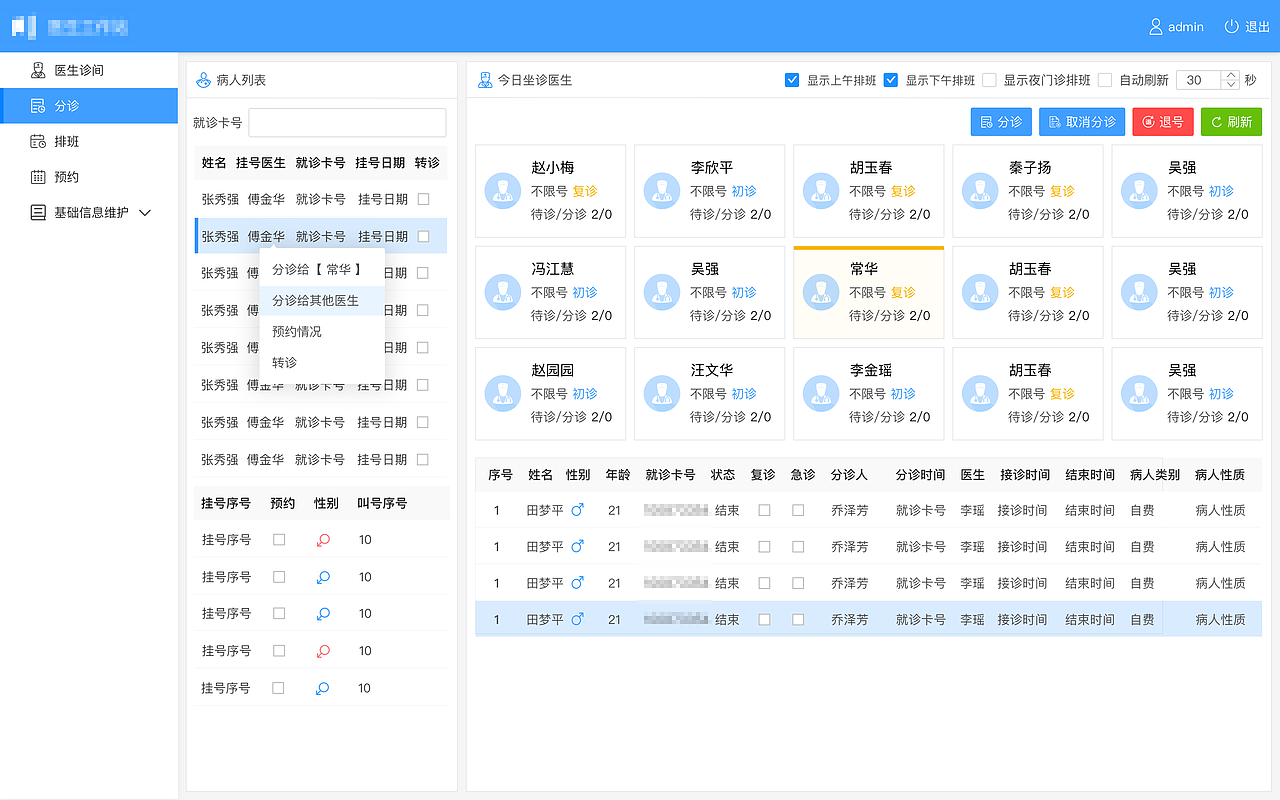Click the avatar of doctor 冯江慧
The height and width of the screenshot is (800, 1280).
[503, 292]
